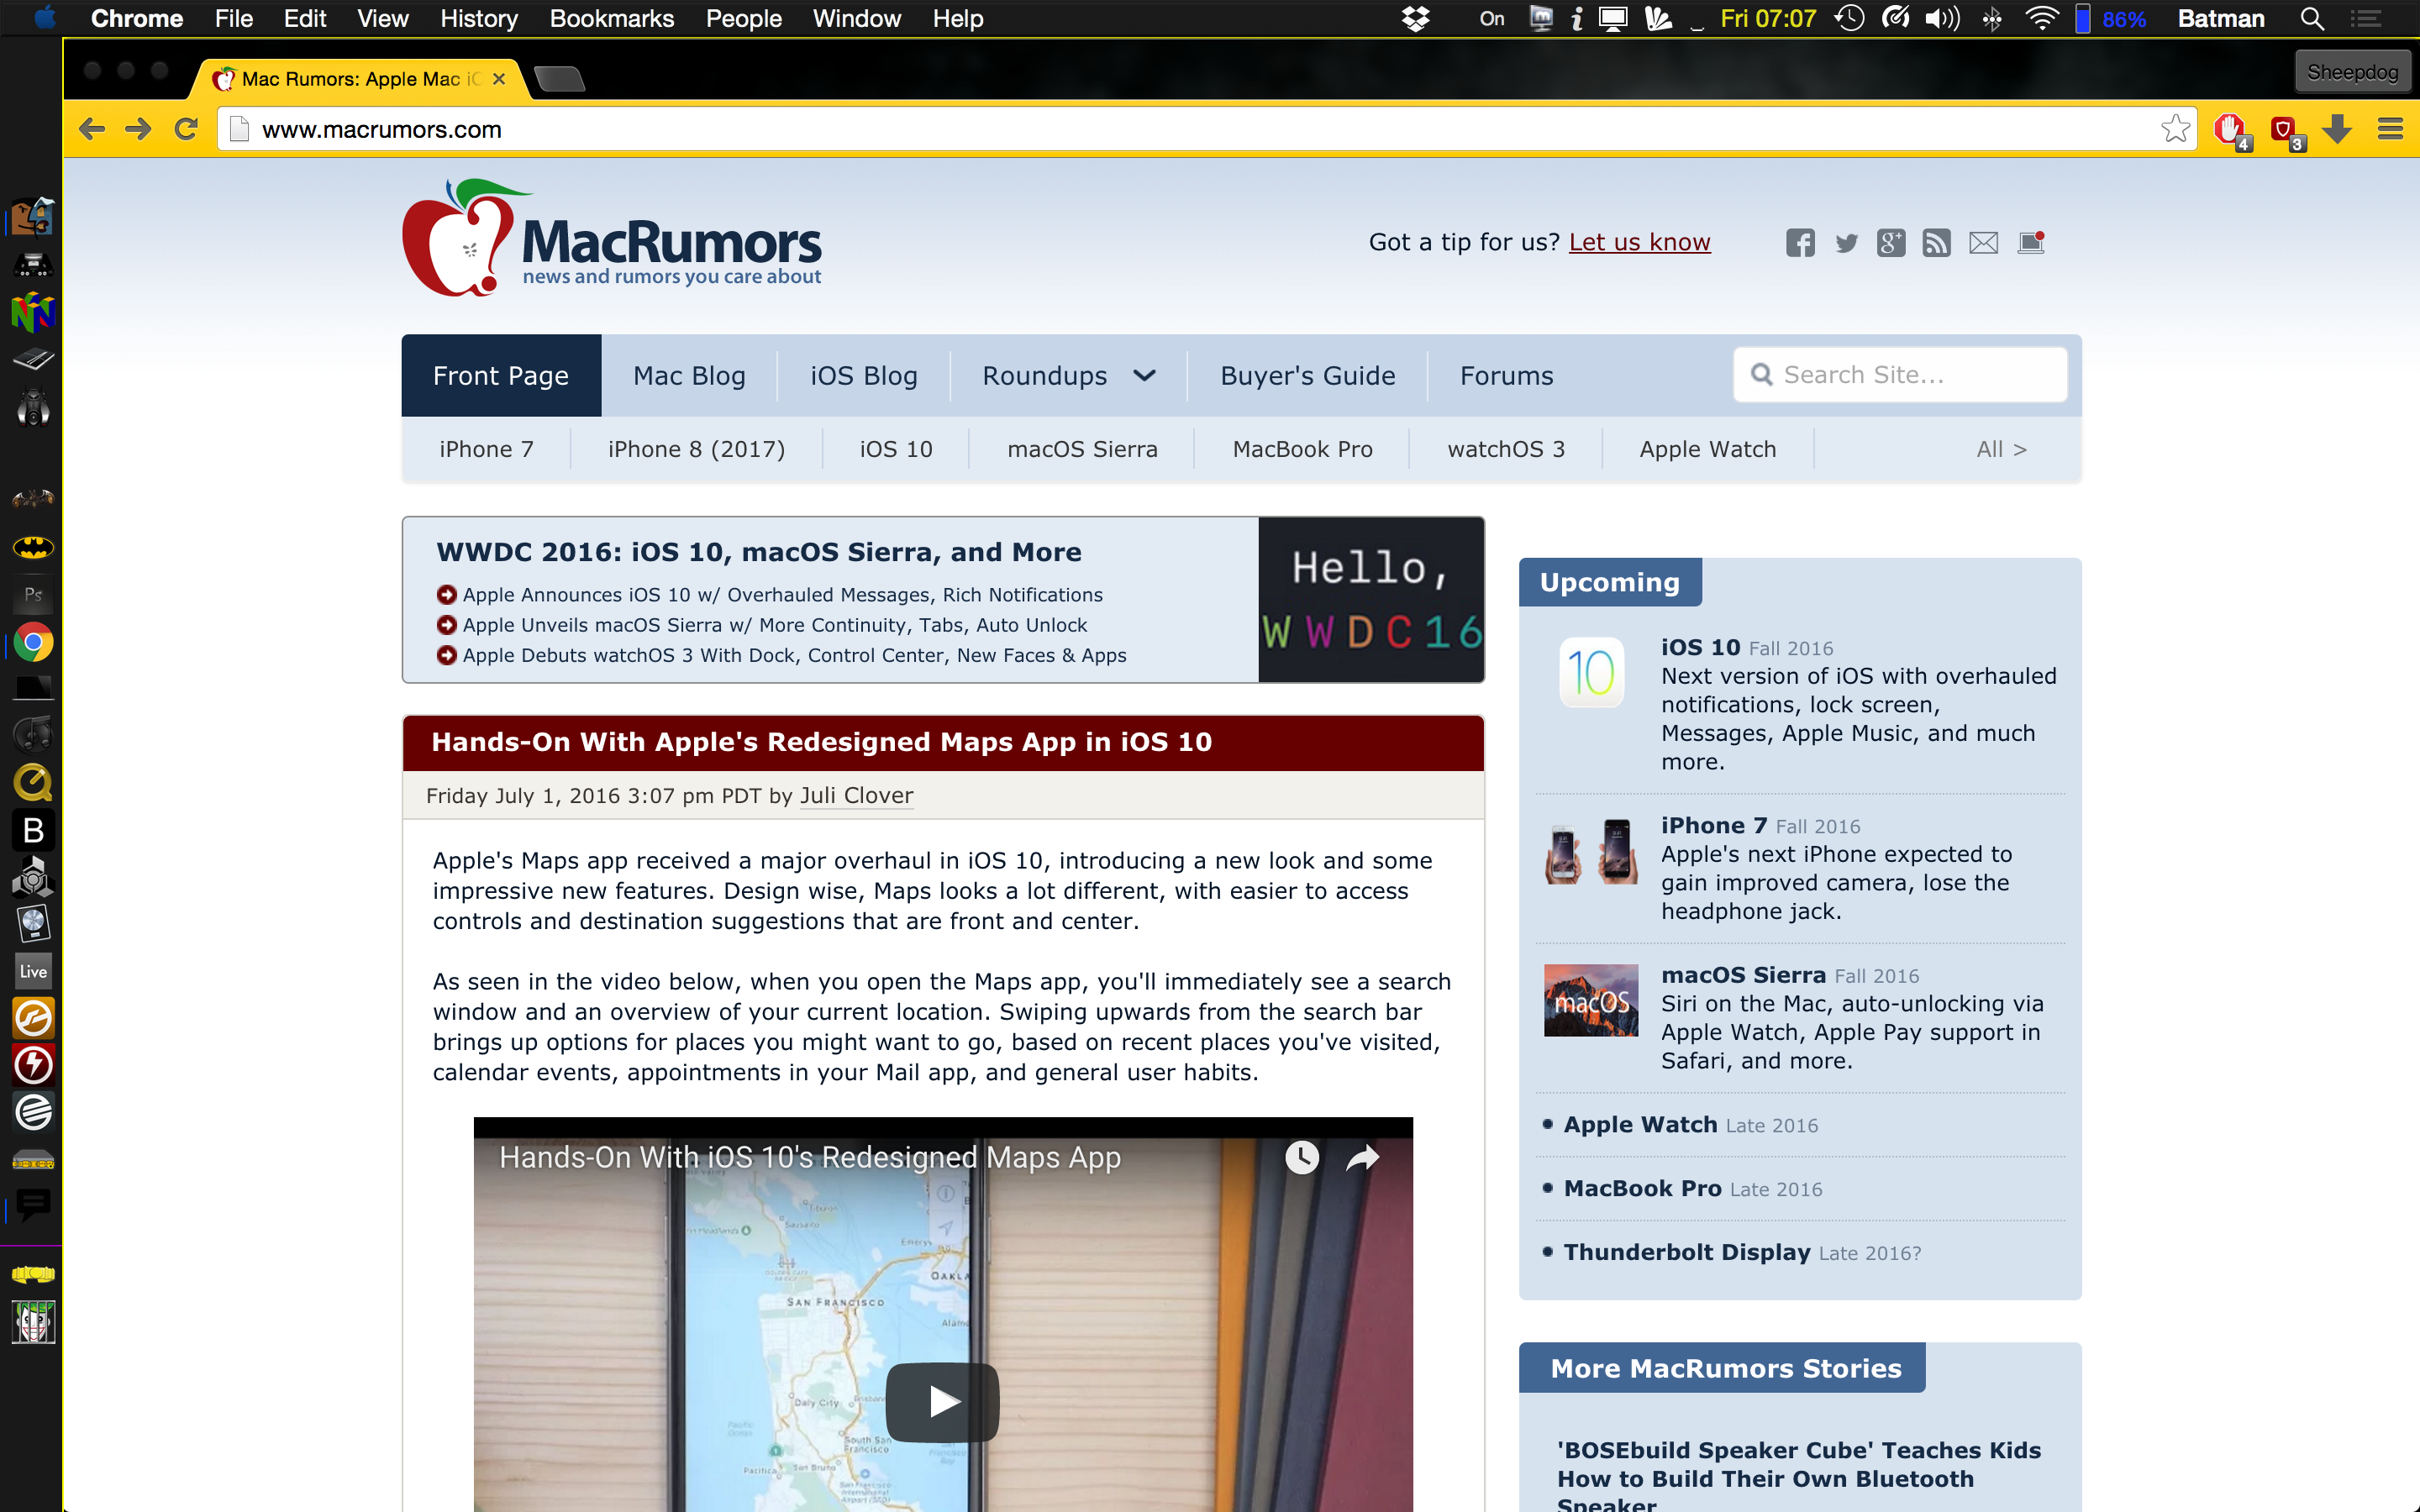Open Hands-On Maps App article title
This screenshot has height=1512, width=2420.
coord(821,742)
